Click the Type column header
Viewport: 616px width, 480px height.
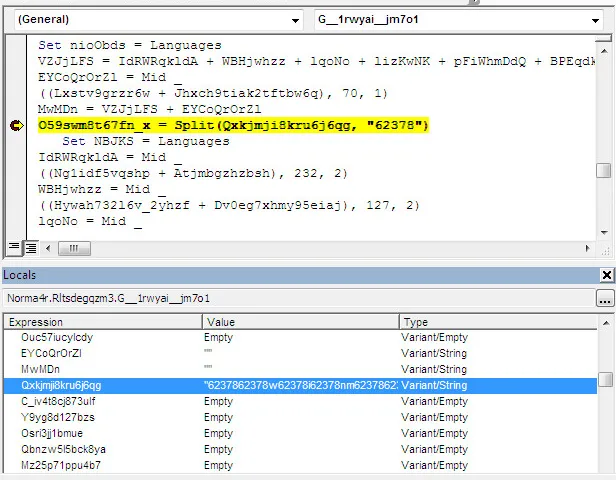498,322
